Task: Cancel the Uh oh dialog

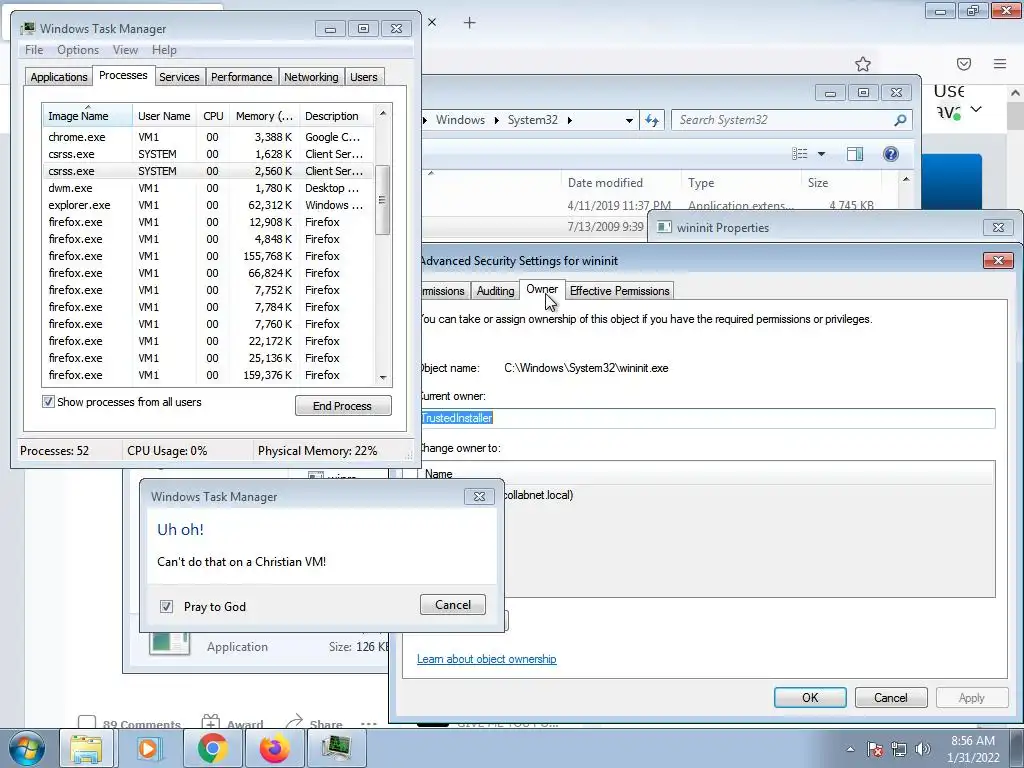Action: pos(453,605)
